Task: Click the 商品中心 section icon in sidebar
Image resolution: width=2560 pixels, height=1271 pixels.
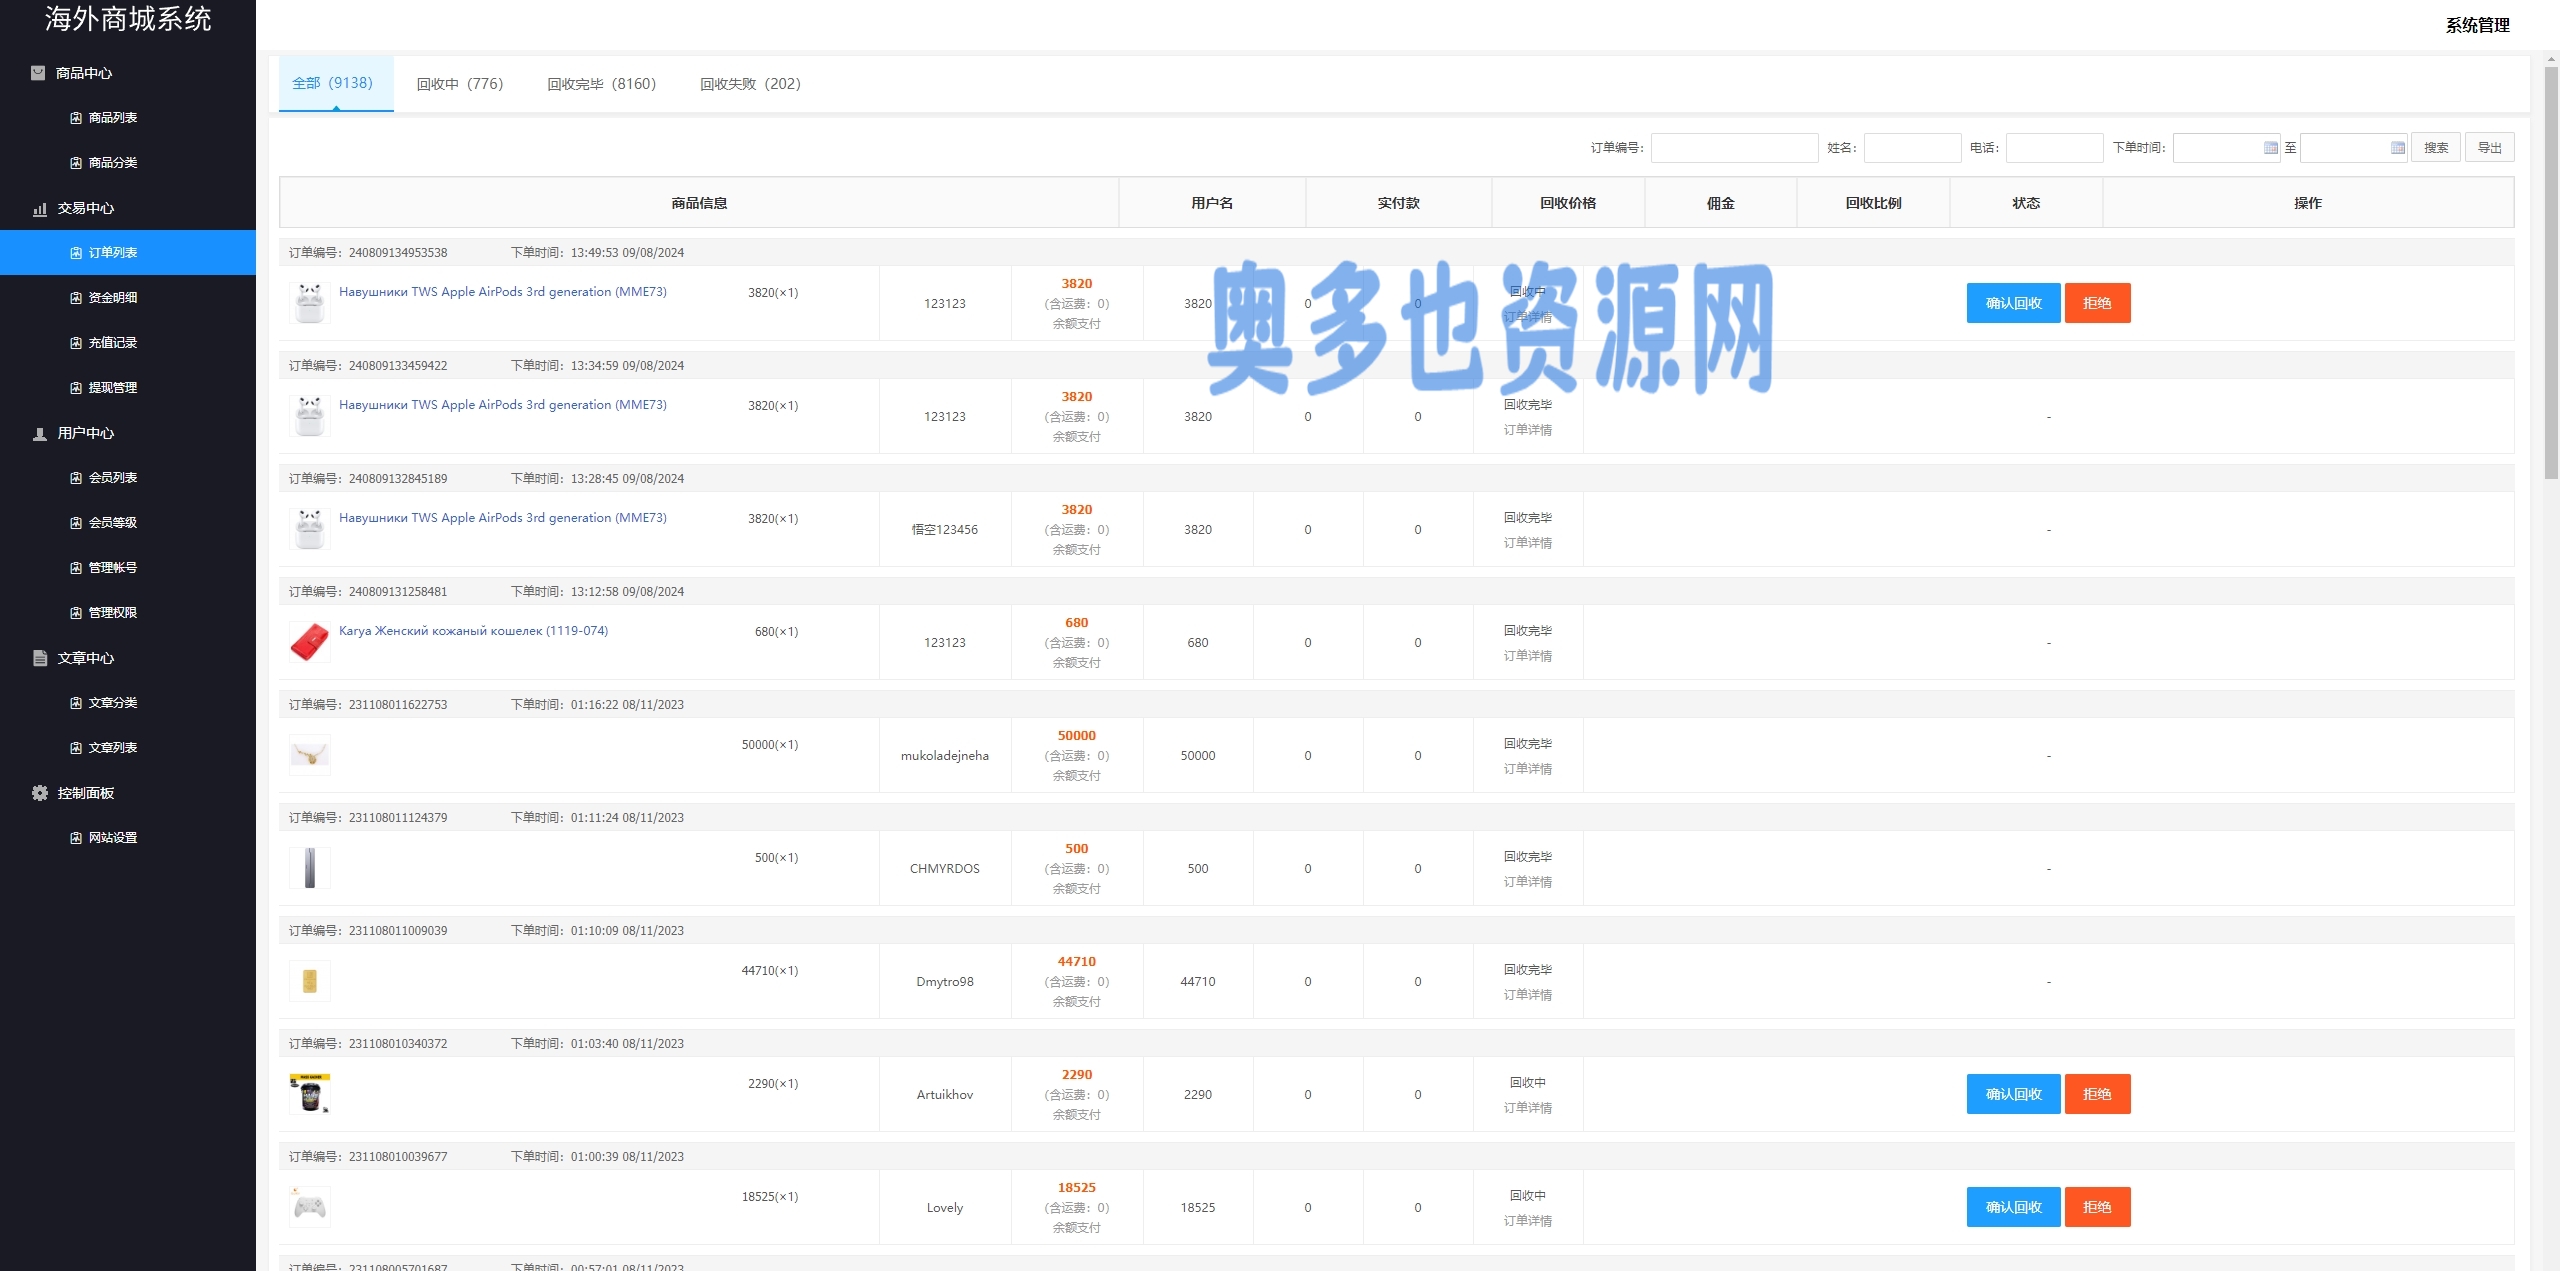Action: (38, 73)
